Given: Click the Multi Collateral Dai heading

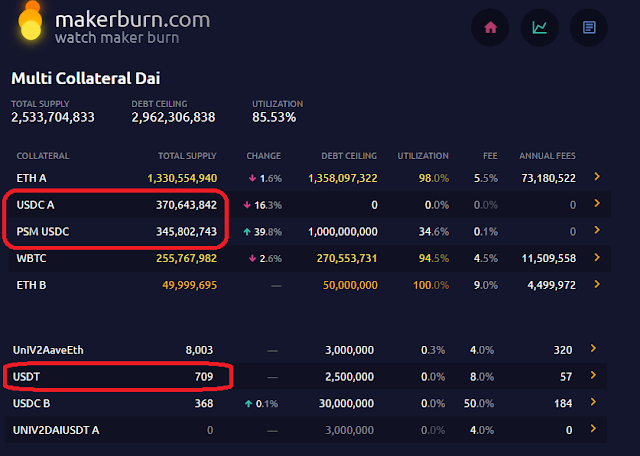Looking at the screenshot, I should 86,78.
